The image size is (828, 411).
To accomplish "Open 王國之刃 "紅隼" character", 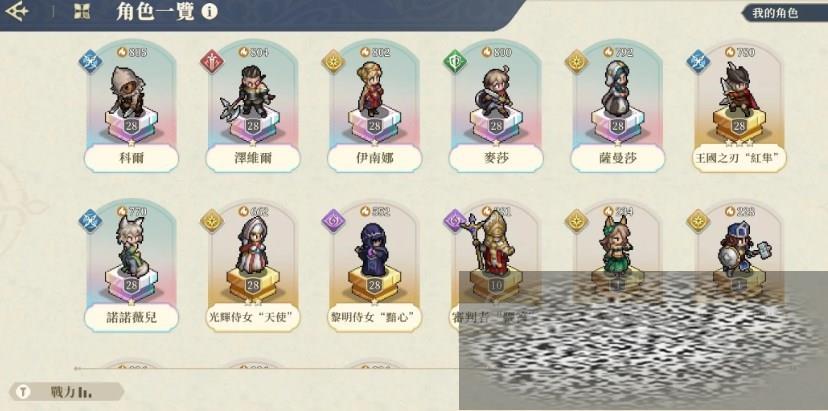I will pos(739,106).
